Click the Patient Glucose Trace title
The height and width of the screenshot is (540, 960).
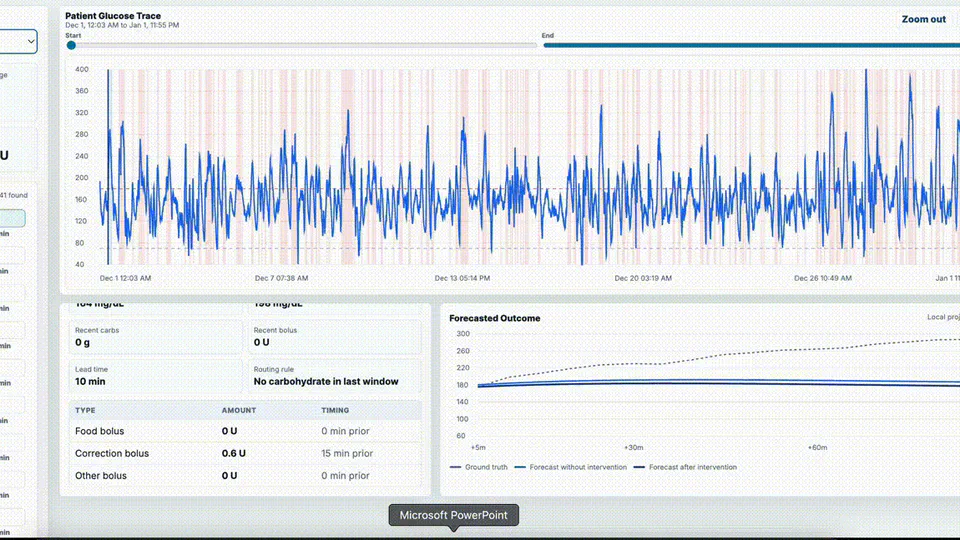coord(113,16)
